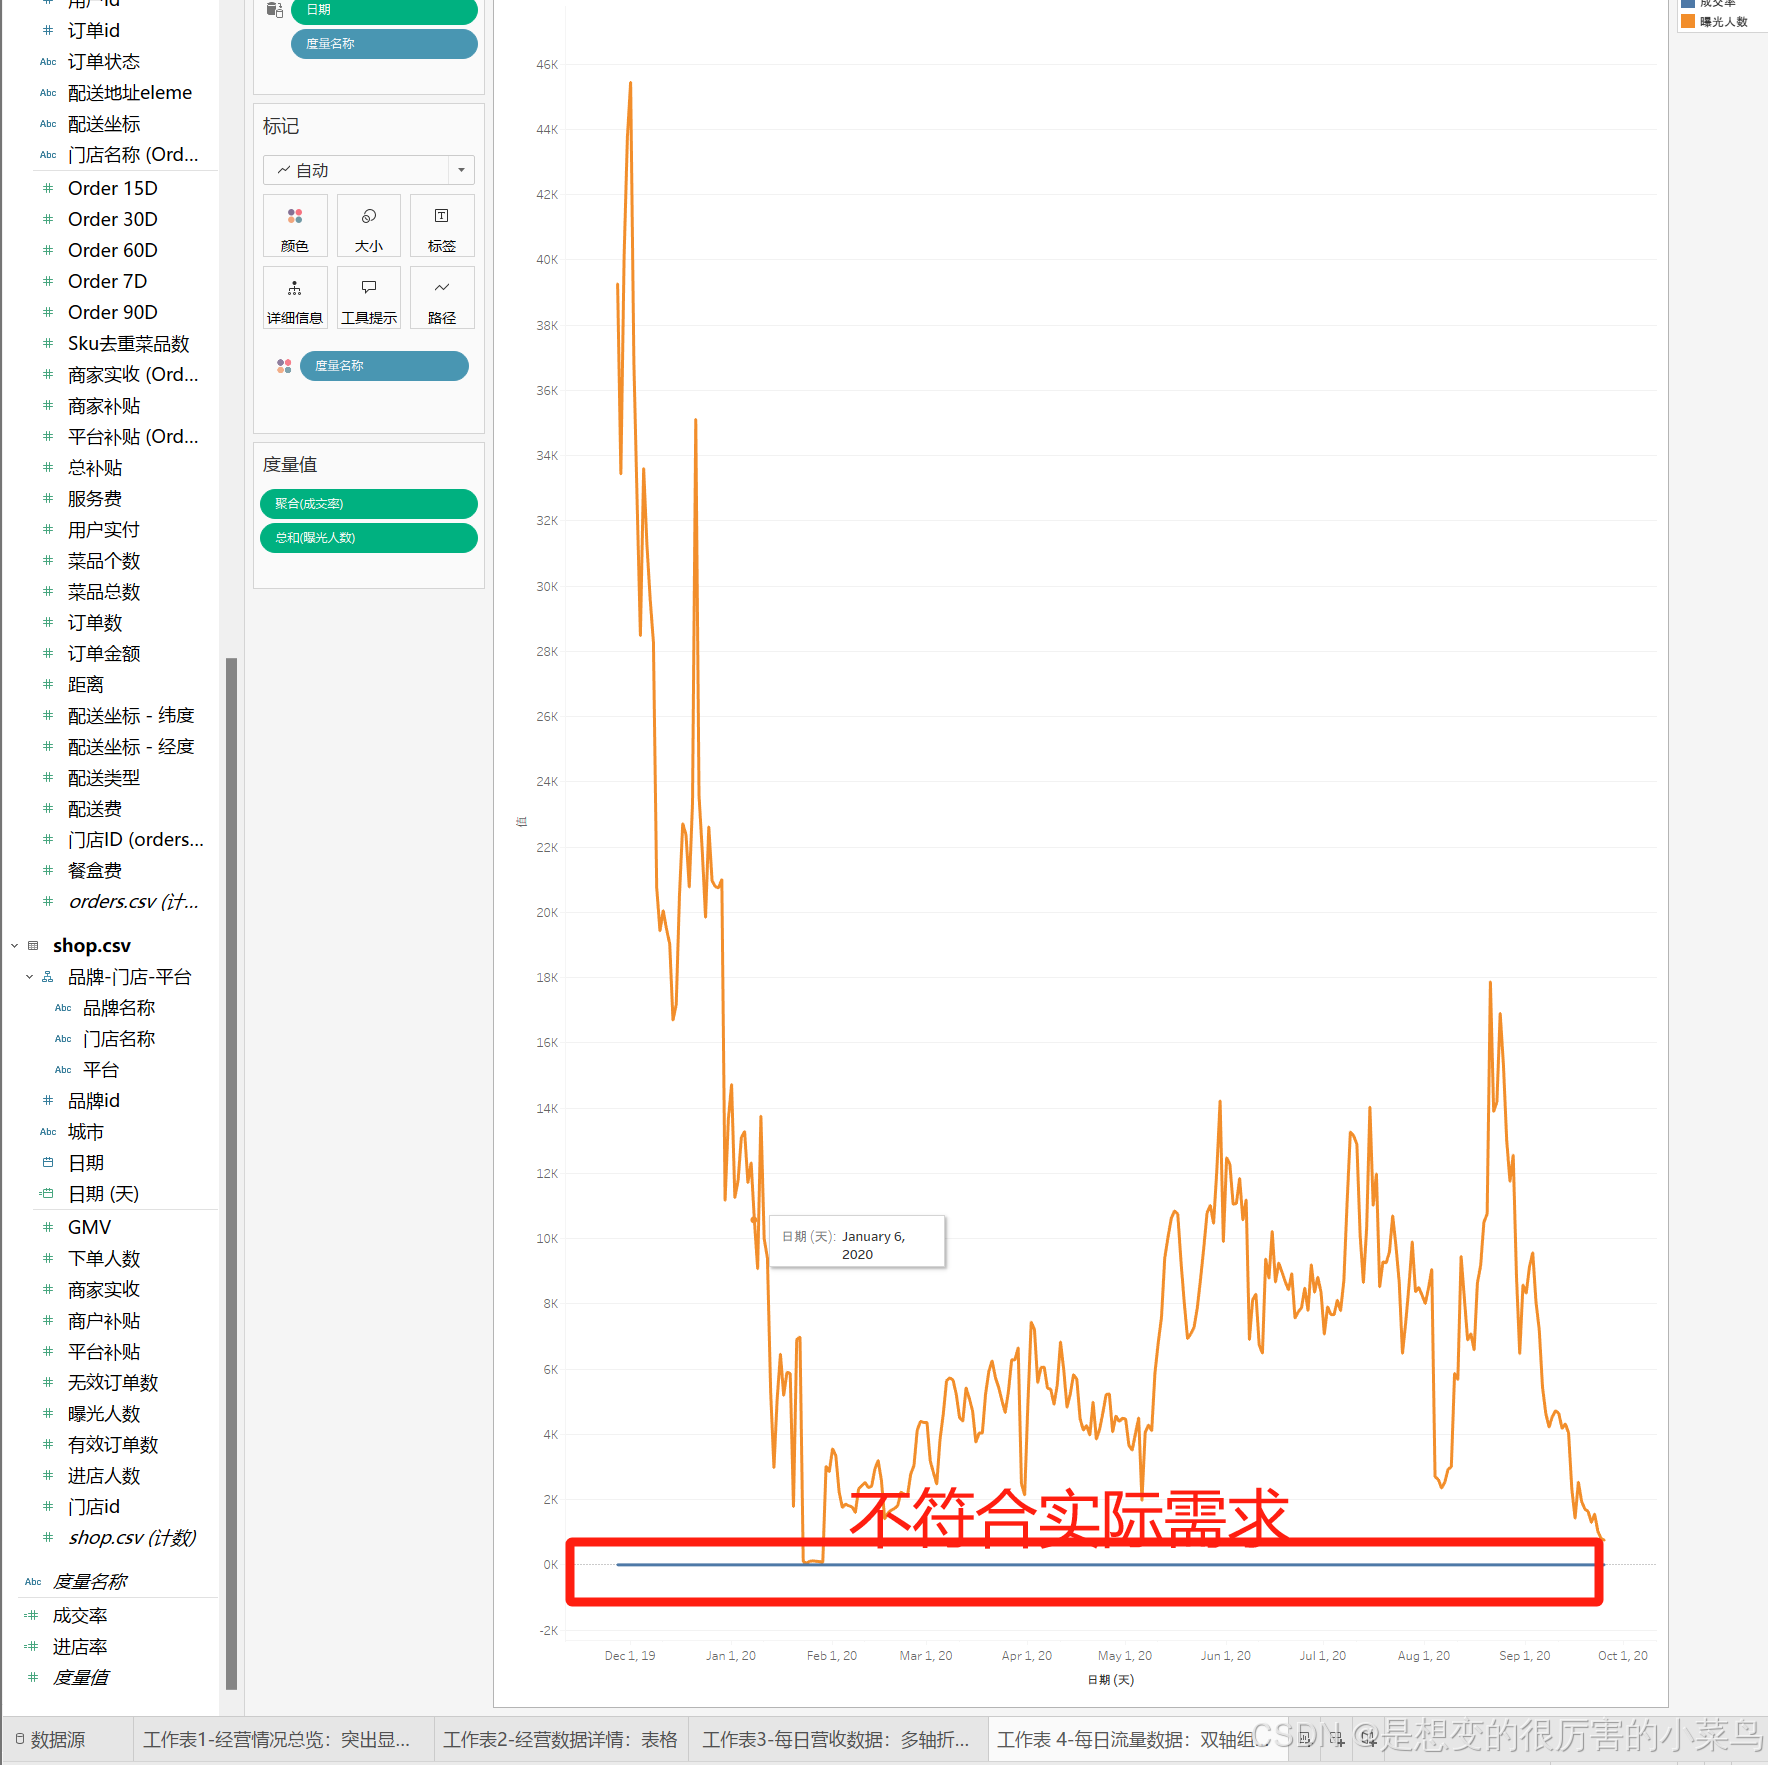
Task: Click the new dashboard icon after the sheet tabs
Action: pyautogui.click(x=1338, y=1740)
